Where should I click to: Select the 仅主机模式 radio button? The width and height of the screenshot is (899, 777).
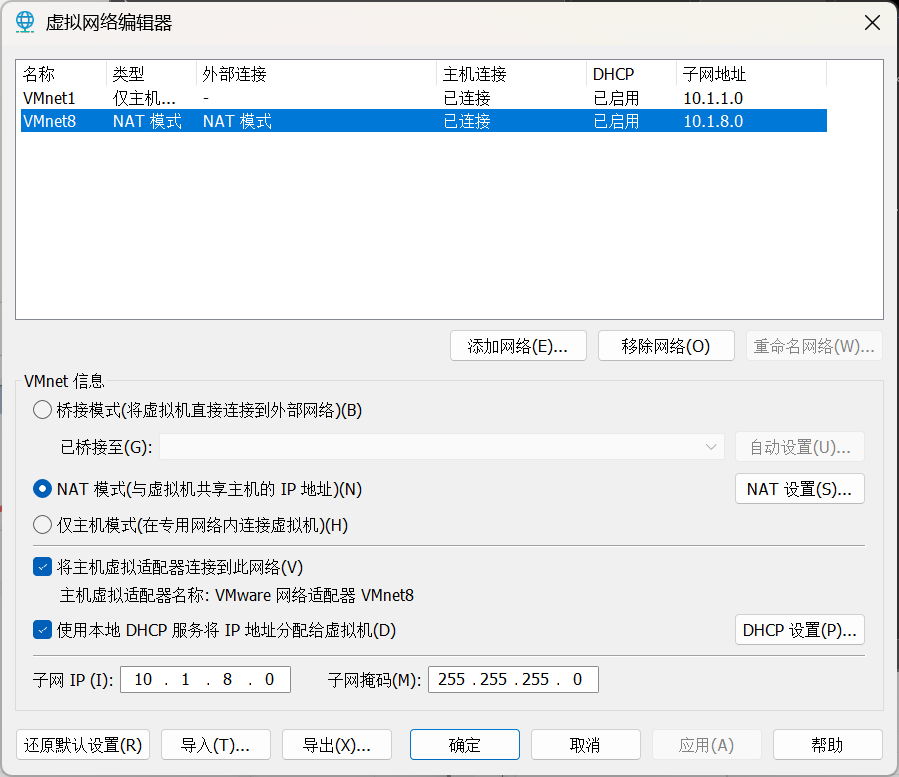click(42, 525)
